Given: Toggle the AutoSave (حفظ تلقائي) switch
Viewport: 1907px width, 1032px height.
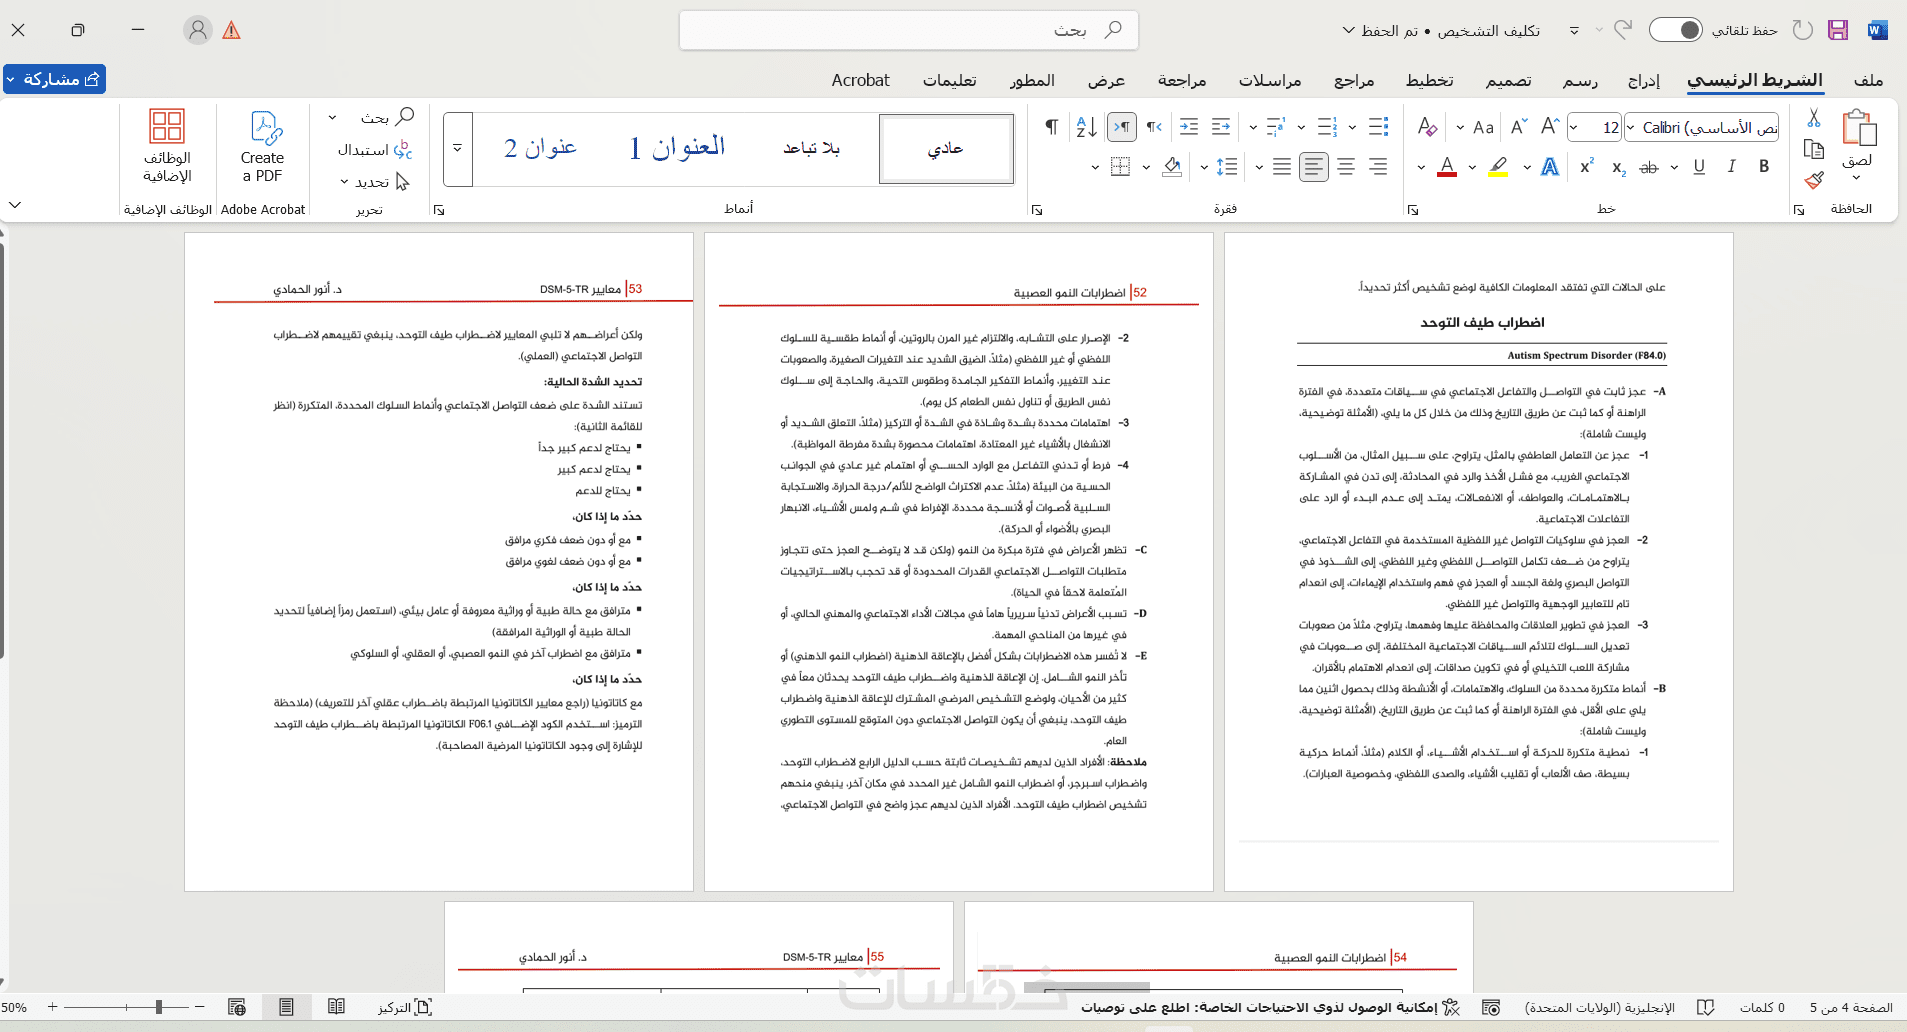Looking at the screenshot, I should [1676, 30].
